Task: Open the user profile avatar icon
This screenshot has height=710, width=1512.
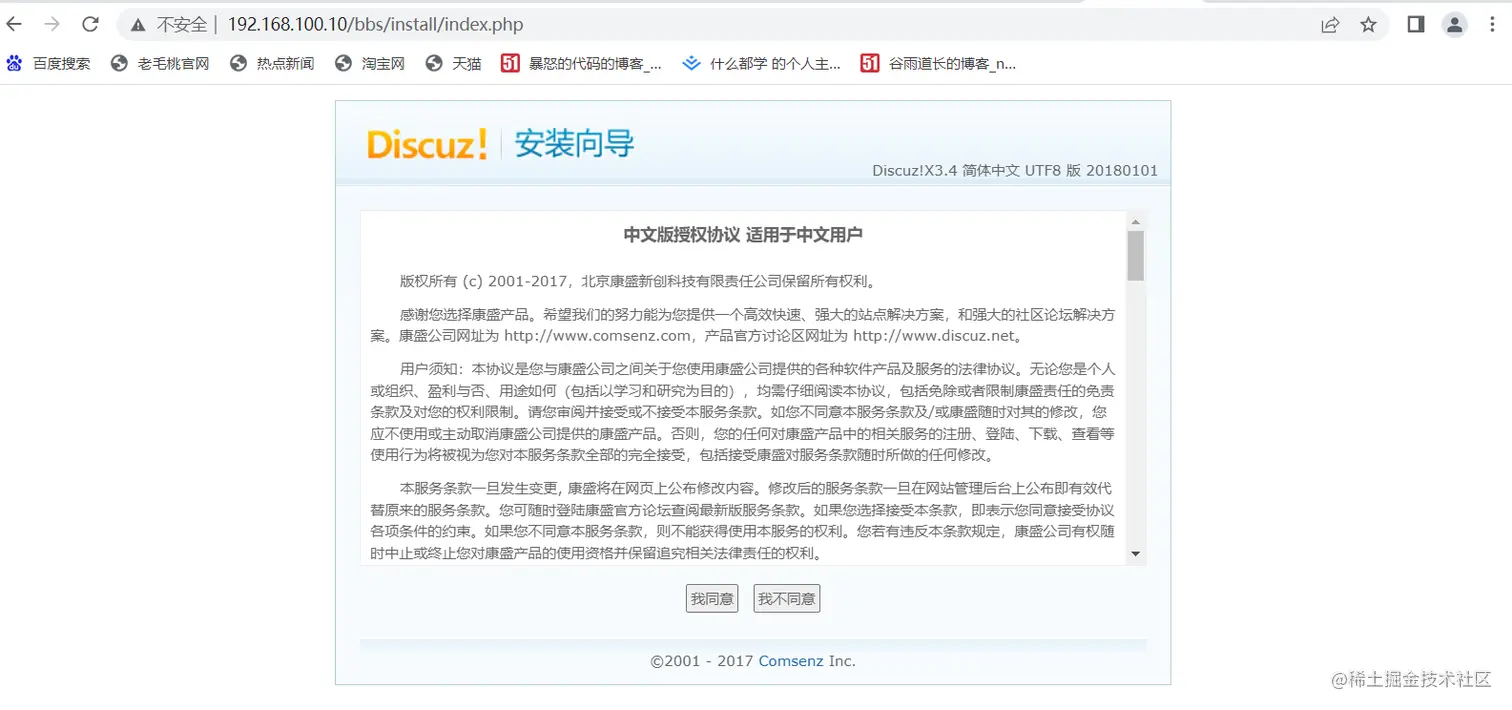Action: 1454,24
